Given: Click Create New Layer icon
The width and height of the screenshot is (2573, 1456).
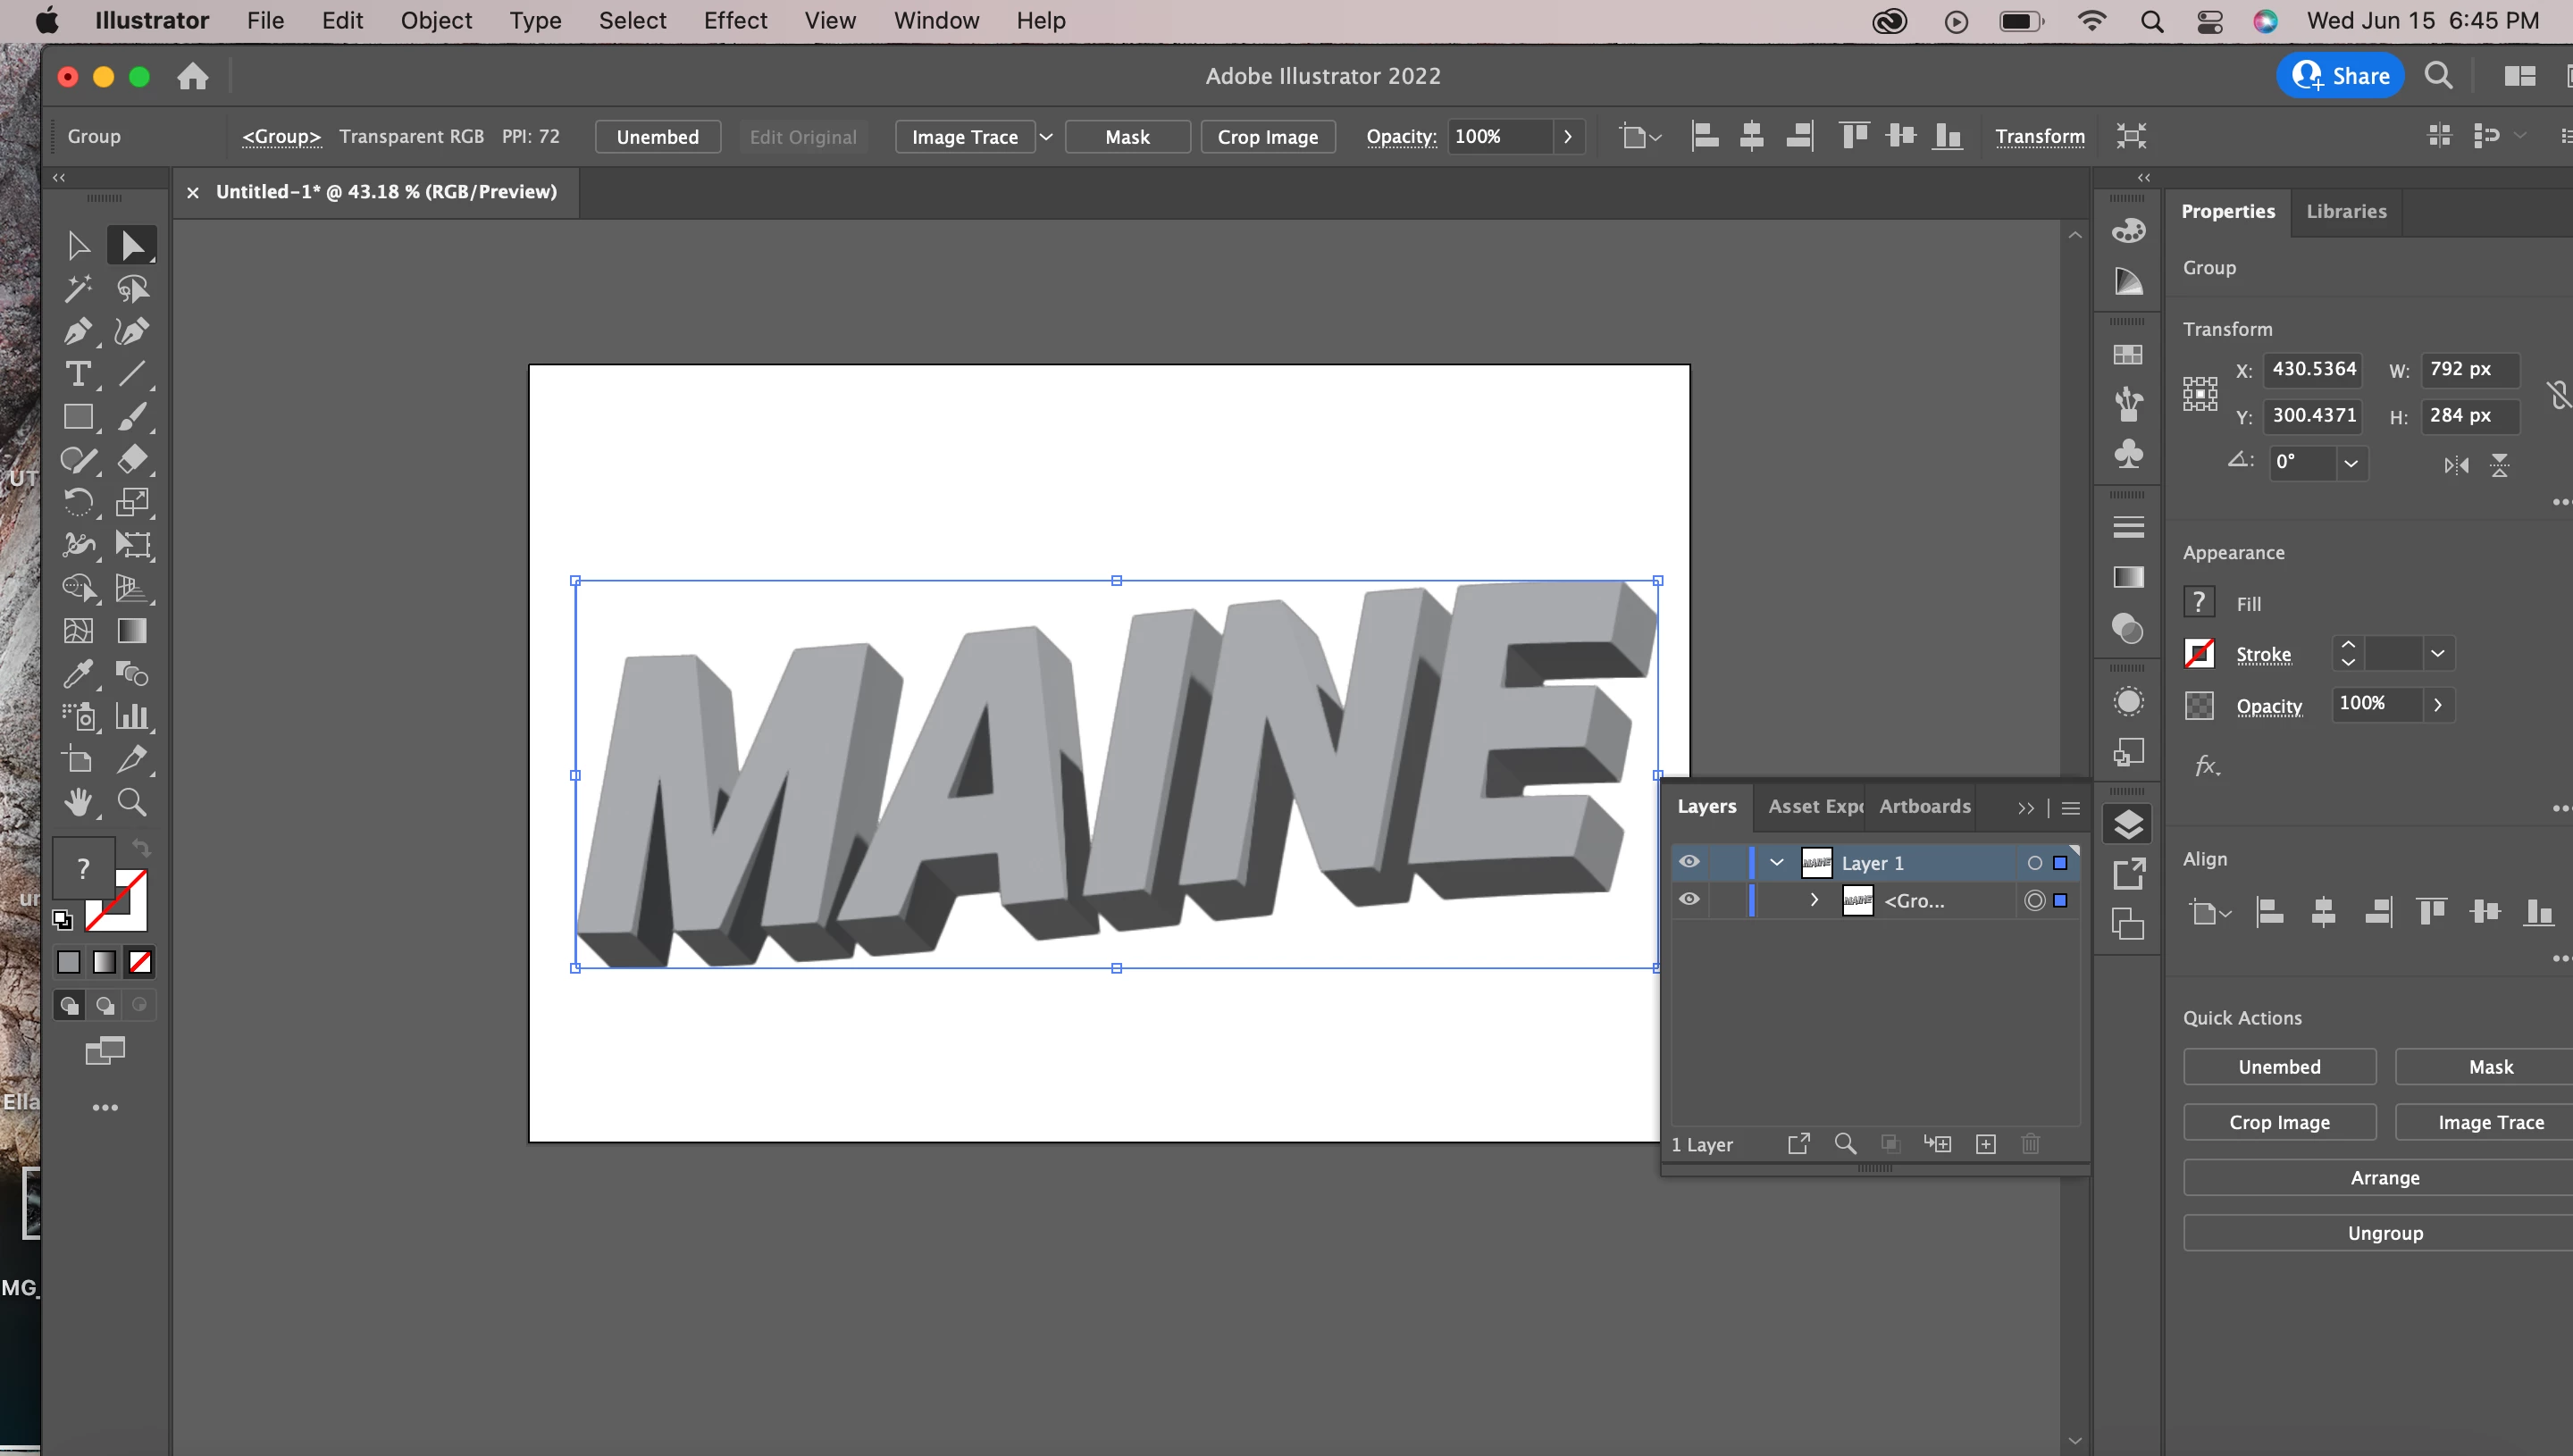Looking at the screenshot, I should click(x=1986, y=1144).
